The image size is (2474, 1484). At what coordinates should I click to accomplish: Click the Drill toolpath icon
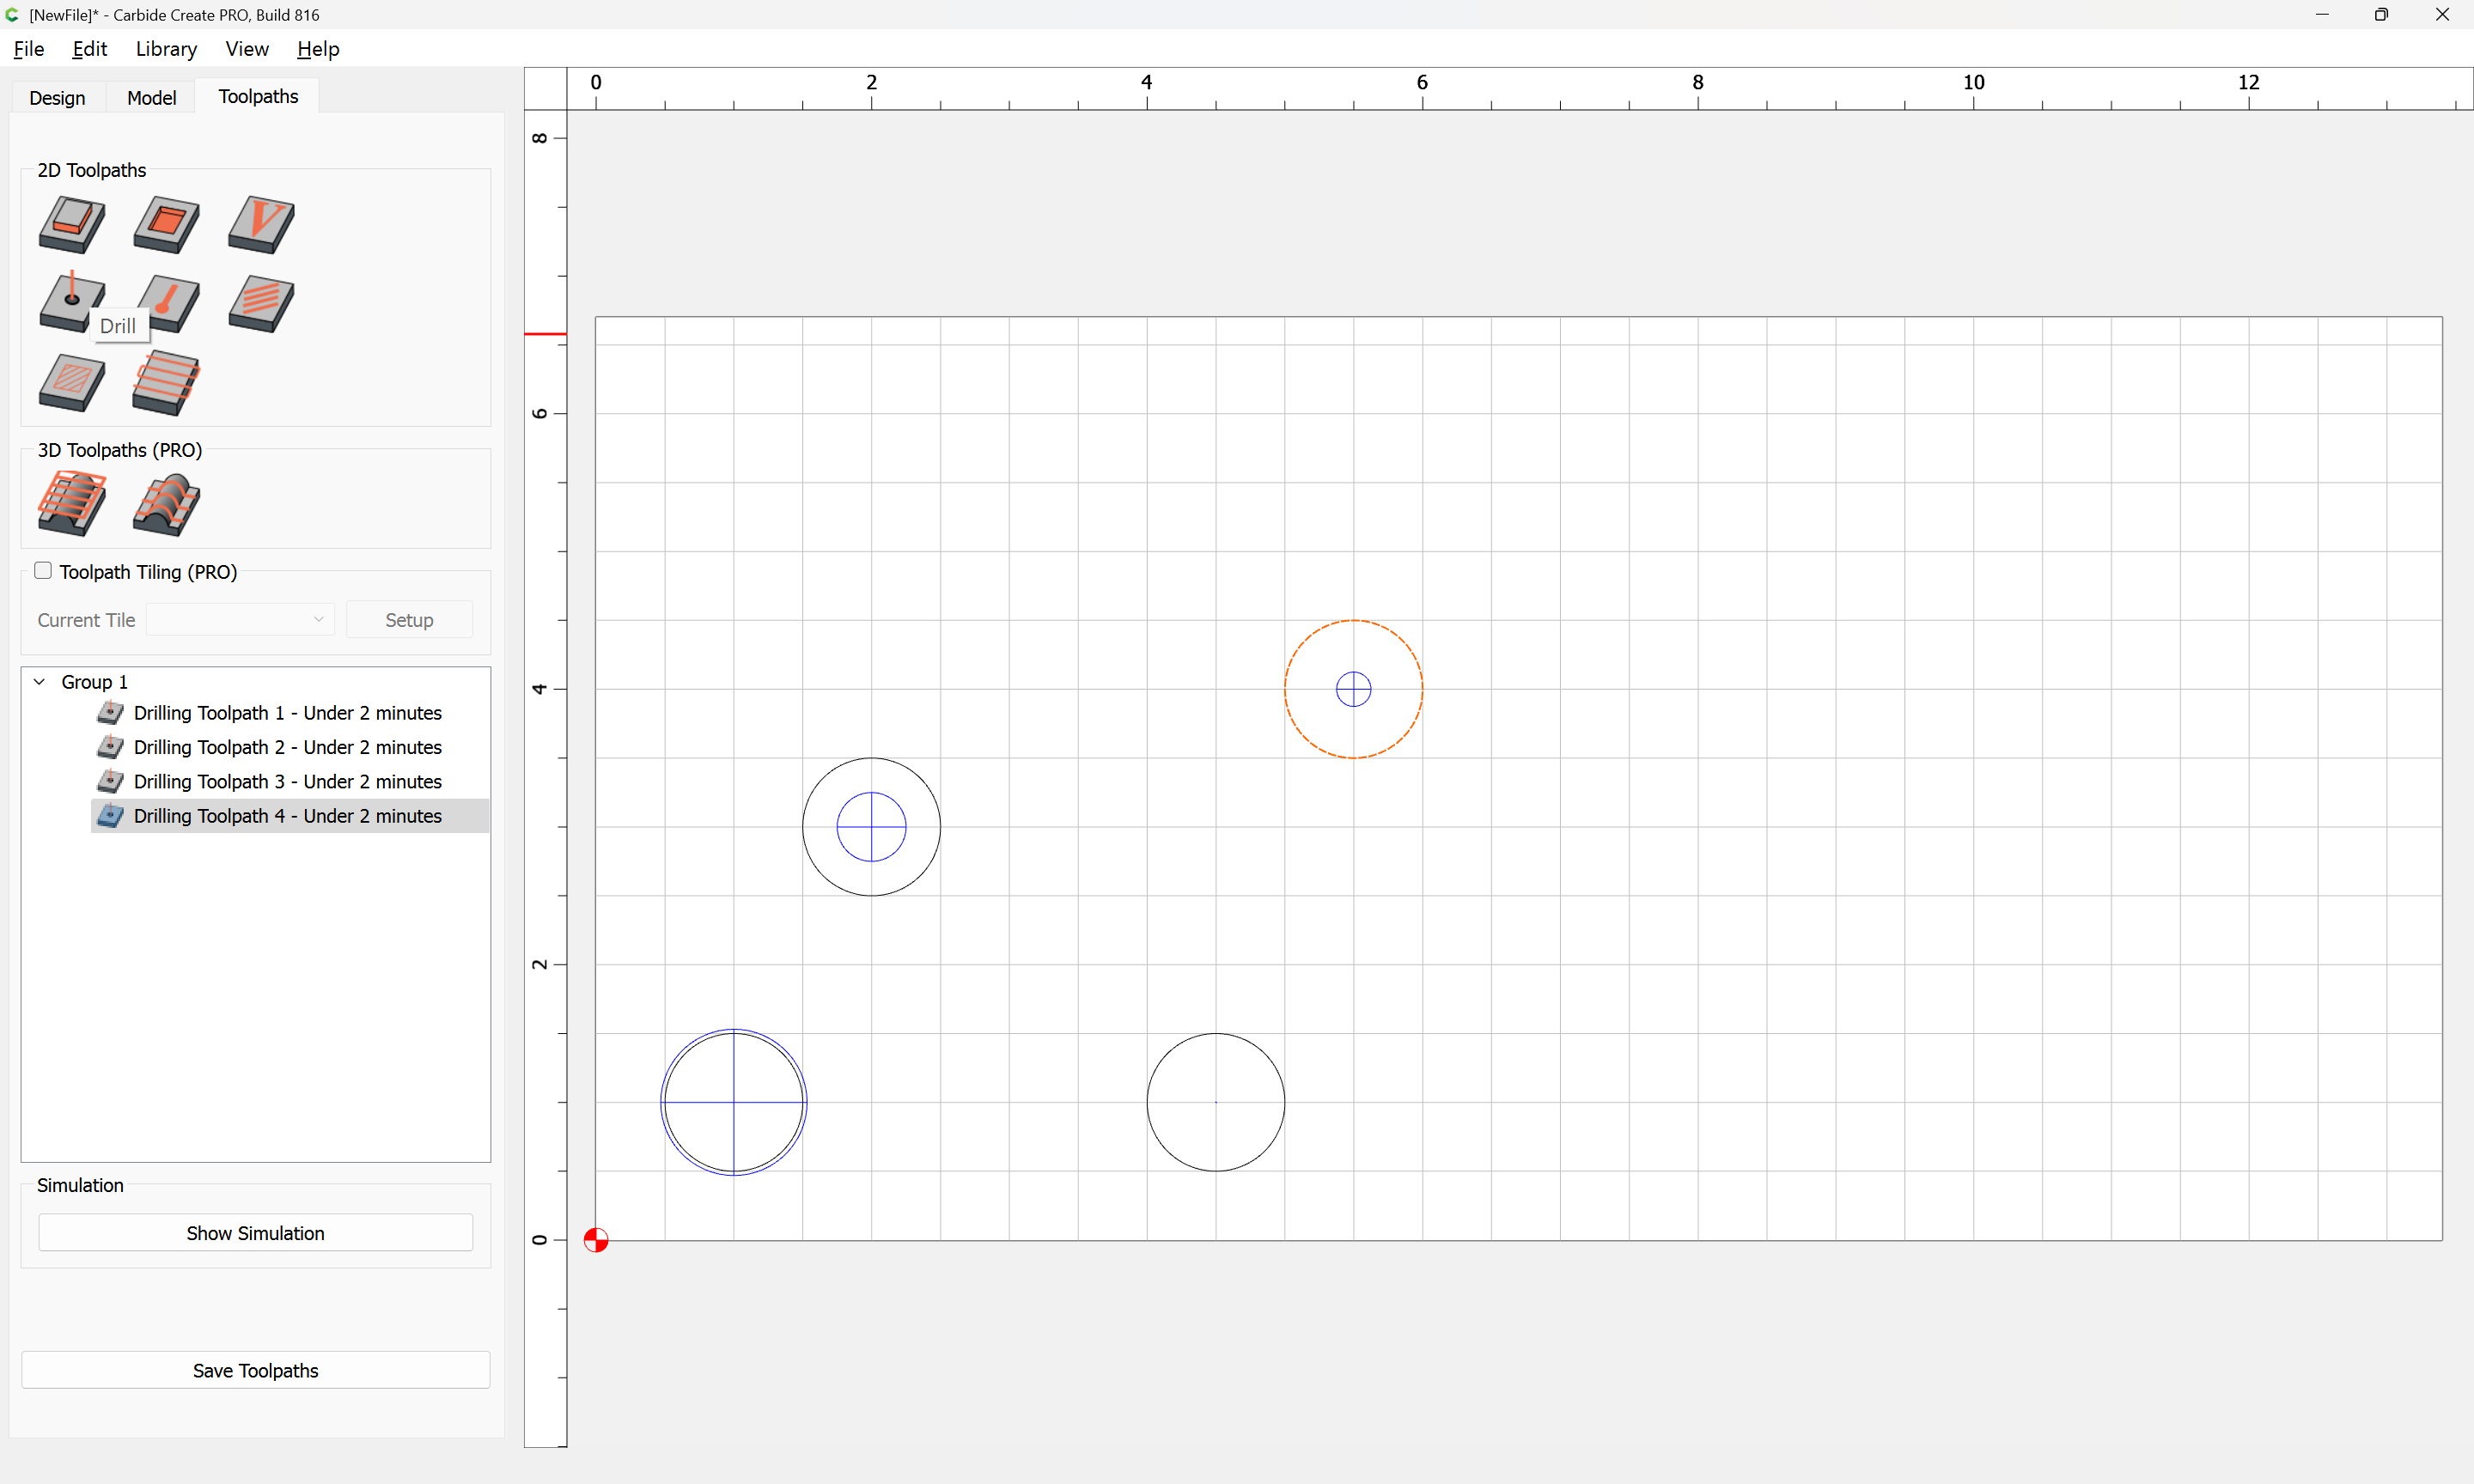coord(72,302)
